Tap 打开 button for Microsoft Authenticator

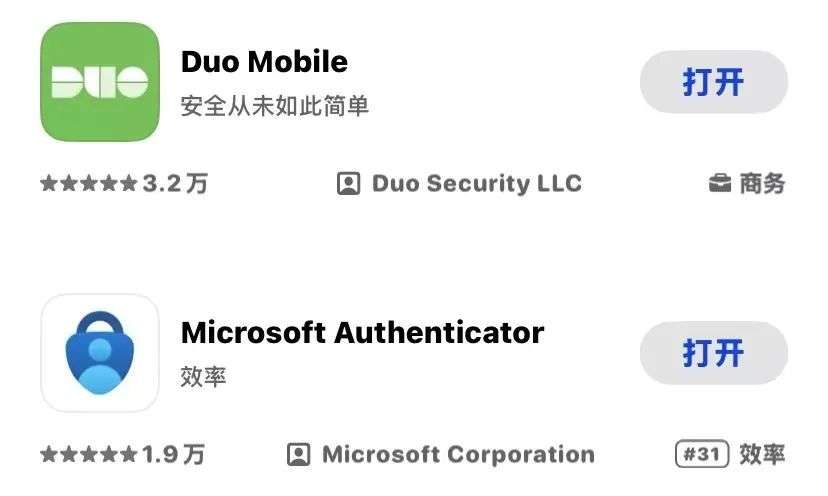click(713, 353)
